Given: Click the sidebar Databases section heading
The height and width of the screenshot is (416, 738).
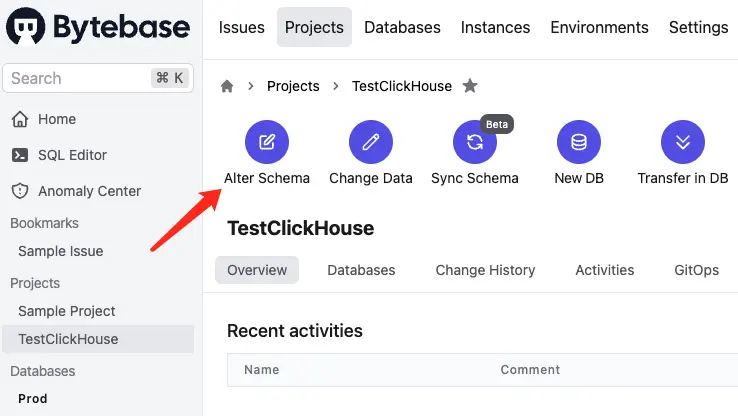Looking at the screenshot, I should click(43, 371).
